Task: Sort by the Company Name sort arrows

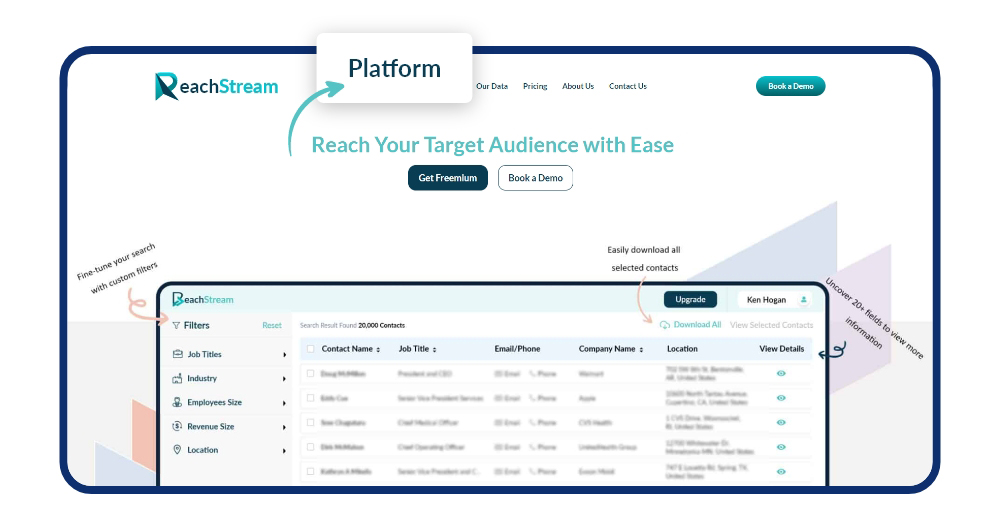Action: tap(641, 349)
